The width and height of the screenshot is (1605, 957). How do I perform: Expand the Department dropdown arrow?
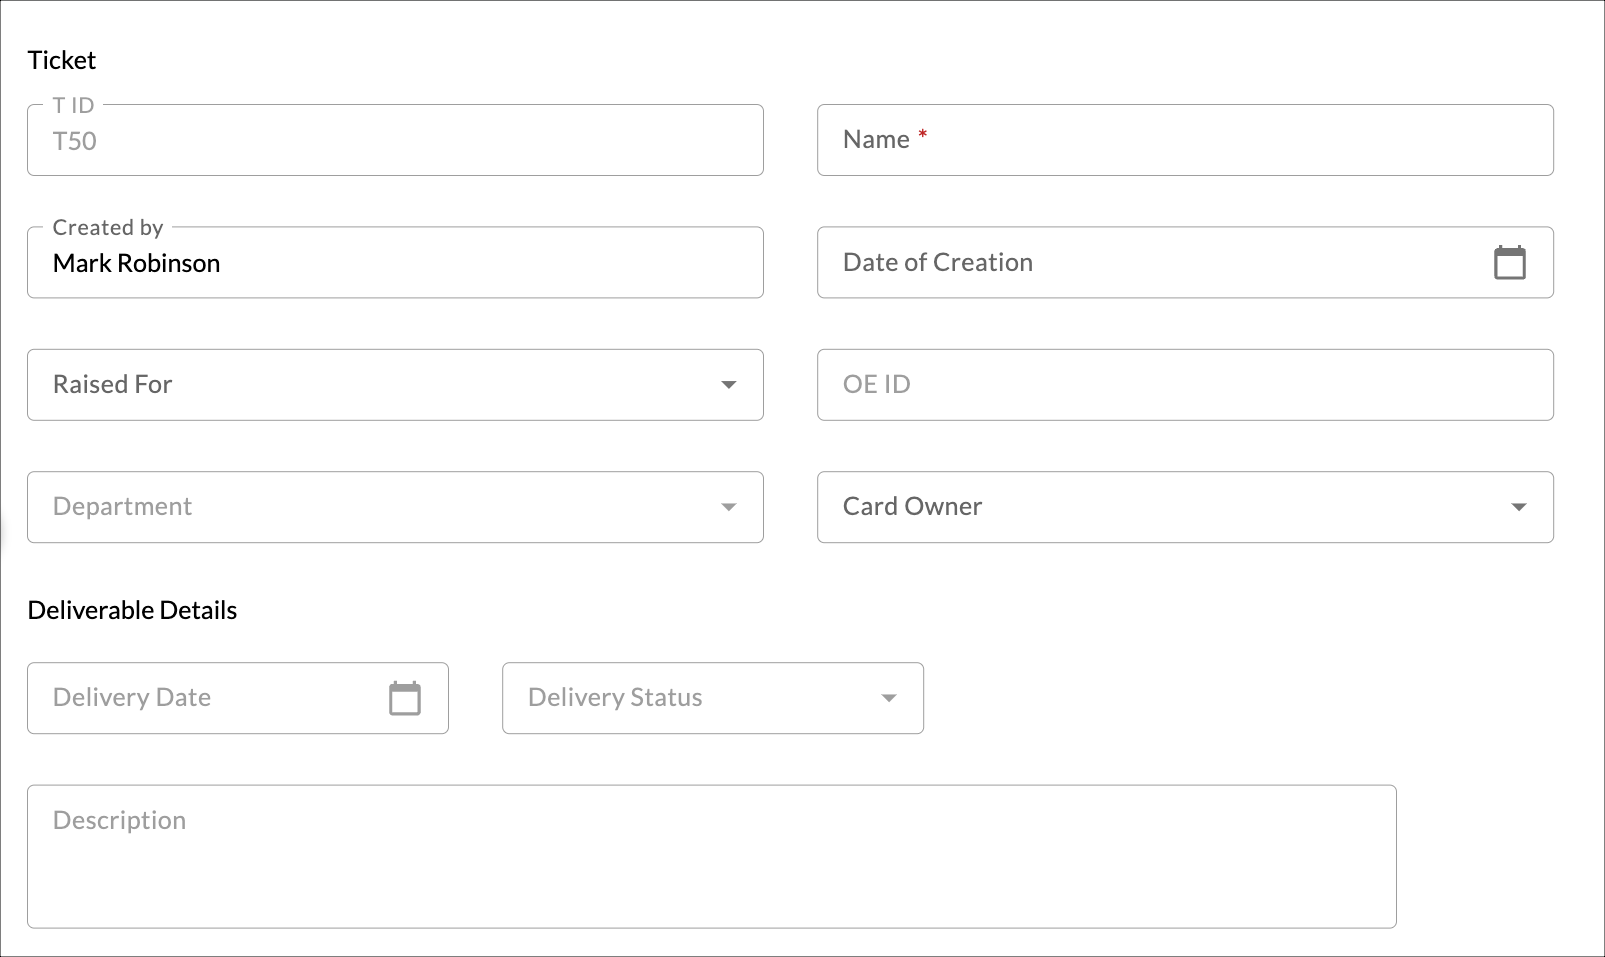point(729,506)
